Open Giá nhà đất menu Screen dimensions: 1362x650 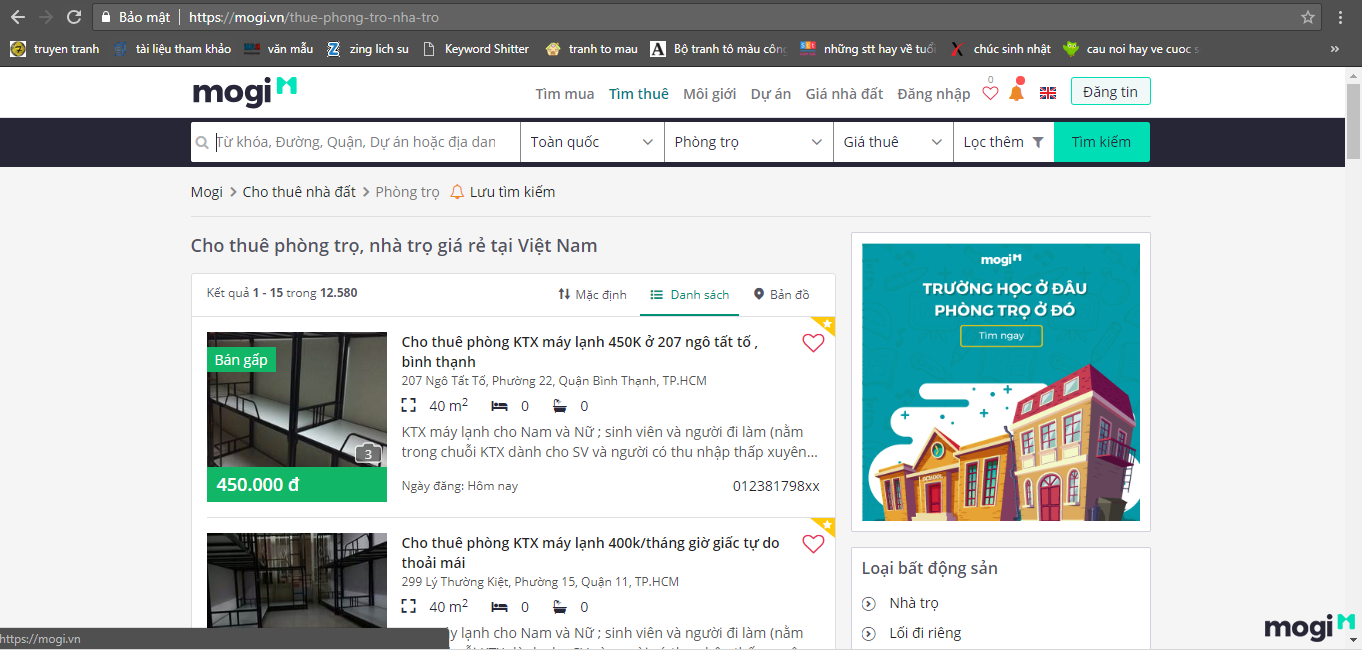(x=845, y=93)
